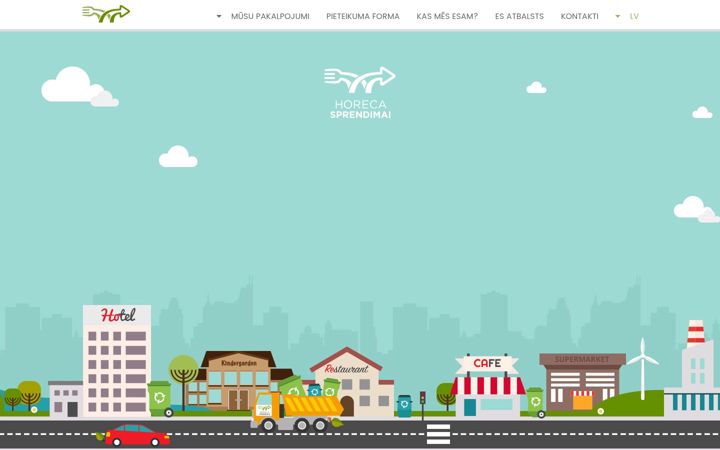Click the blue recycling bin by traffic light
This screenshot has height=450, width=720.
point(405,405)
